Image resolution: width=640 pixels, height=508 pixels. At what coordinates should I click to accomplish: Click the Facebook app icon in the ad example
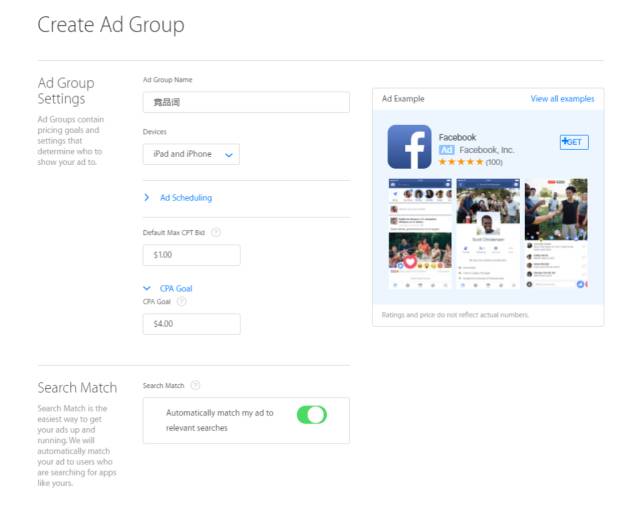point(409,147)
